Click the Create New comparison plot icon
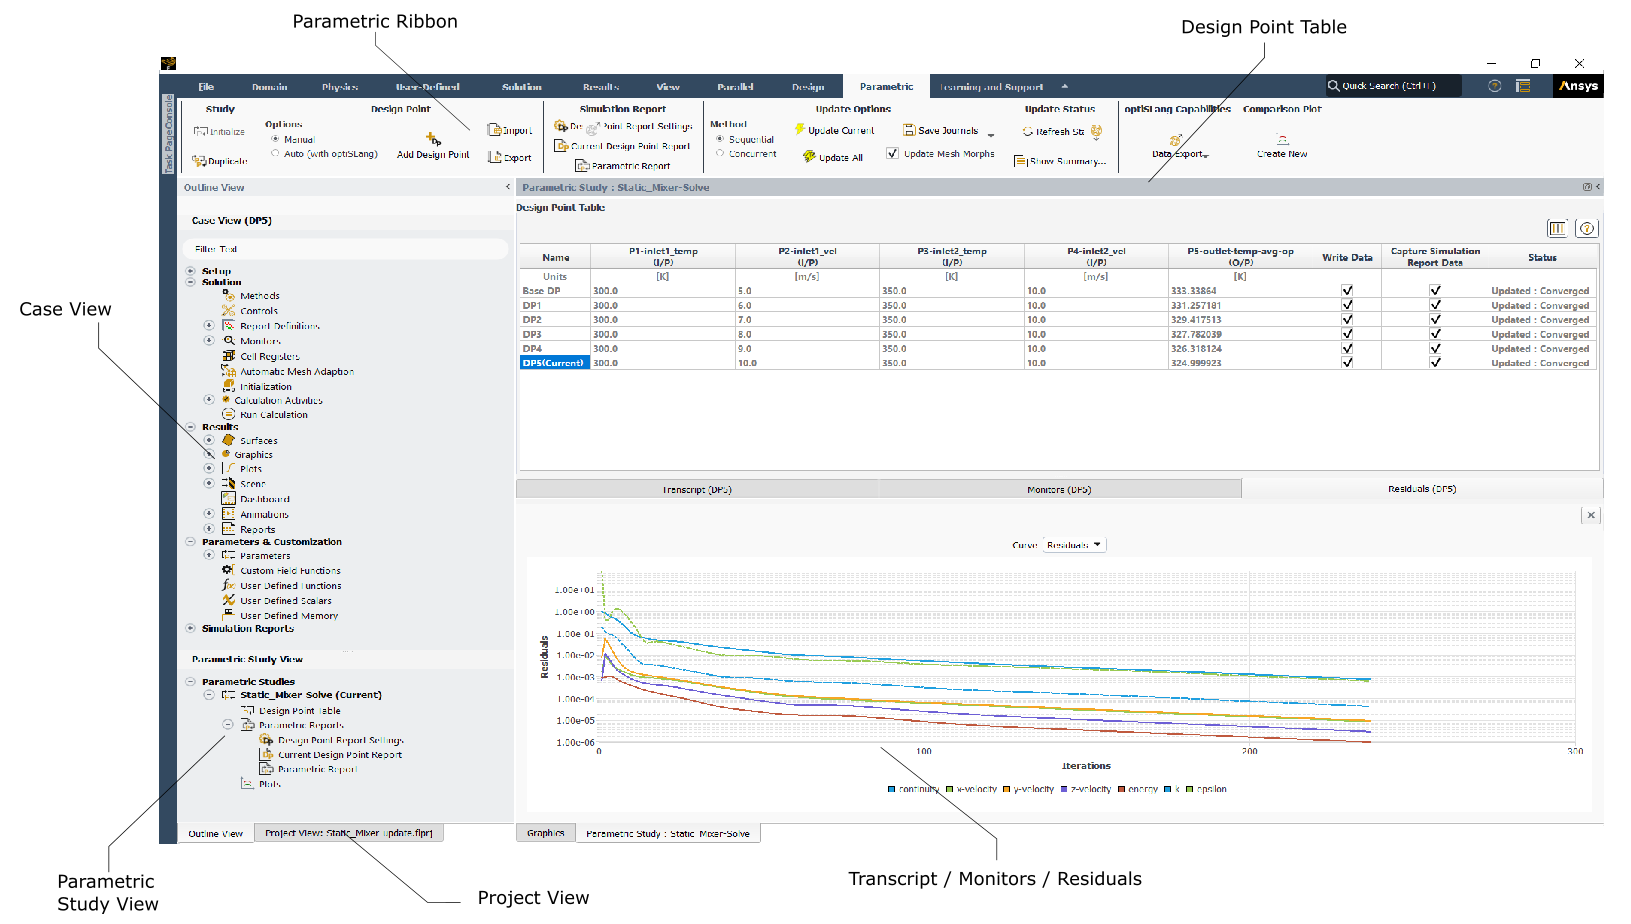 tap(1282, 141)
